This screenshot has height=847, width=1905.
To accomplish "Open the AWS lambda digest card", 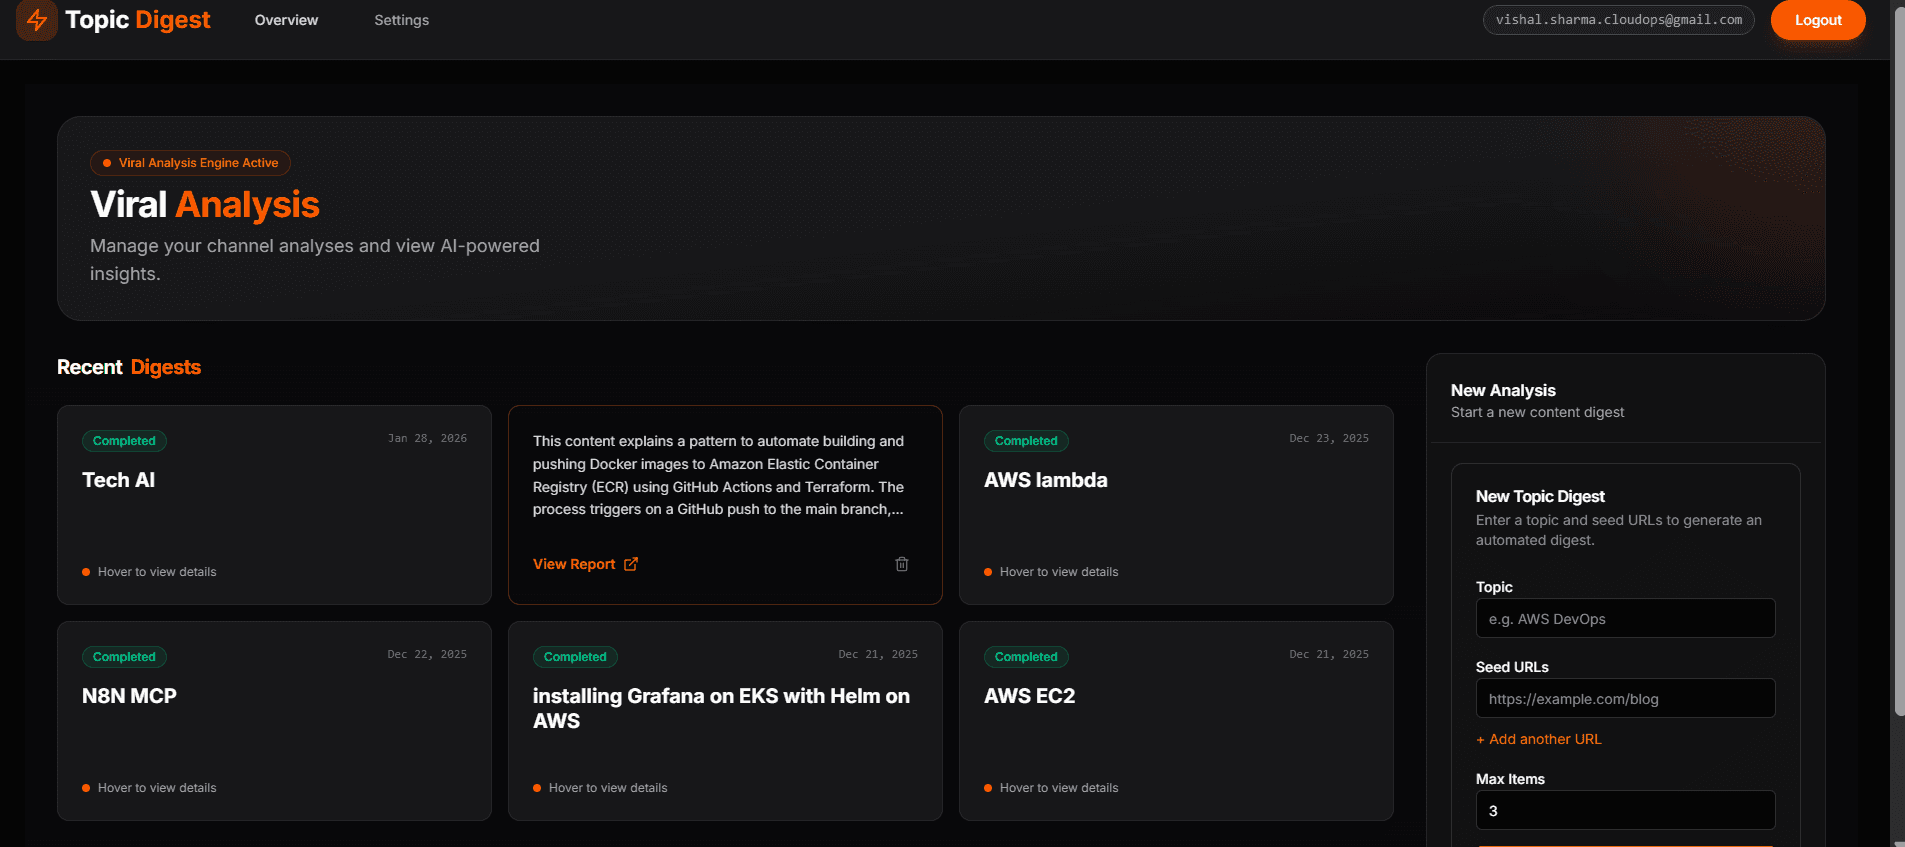I will click(1176, 505).
